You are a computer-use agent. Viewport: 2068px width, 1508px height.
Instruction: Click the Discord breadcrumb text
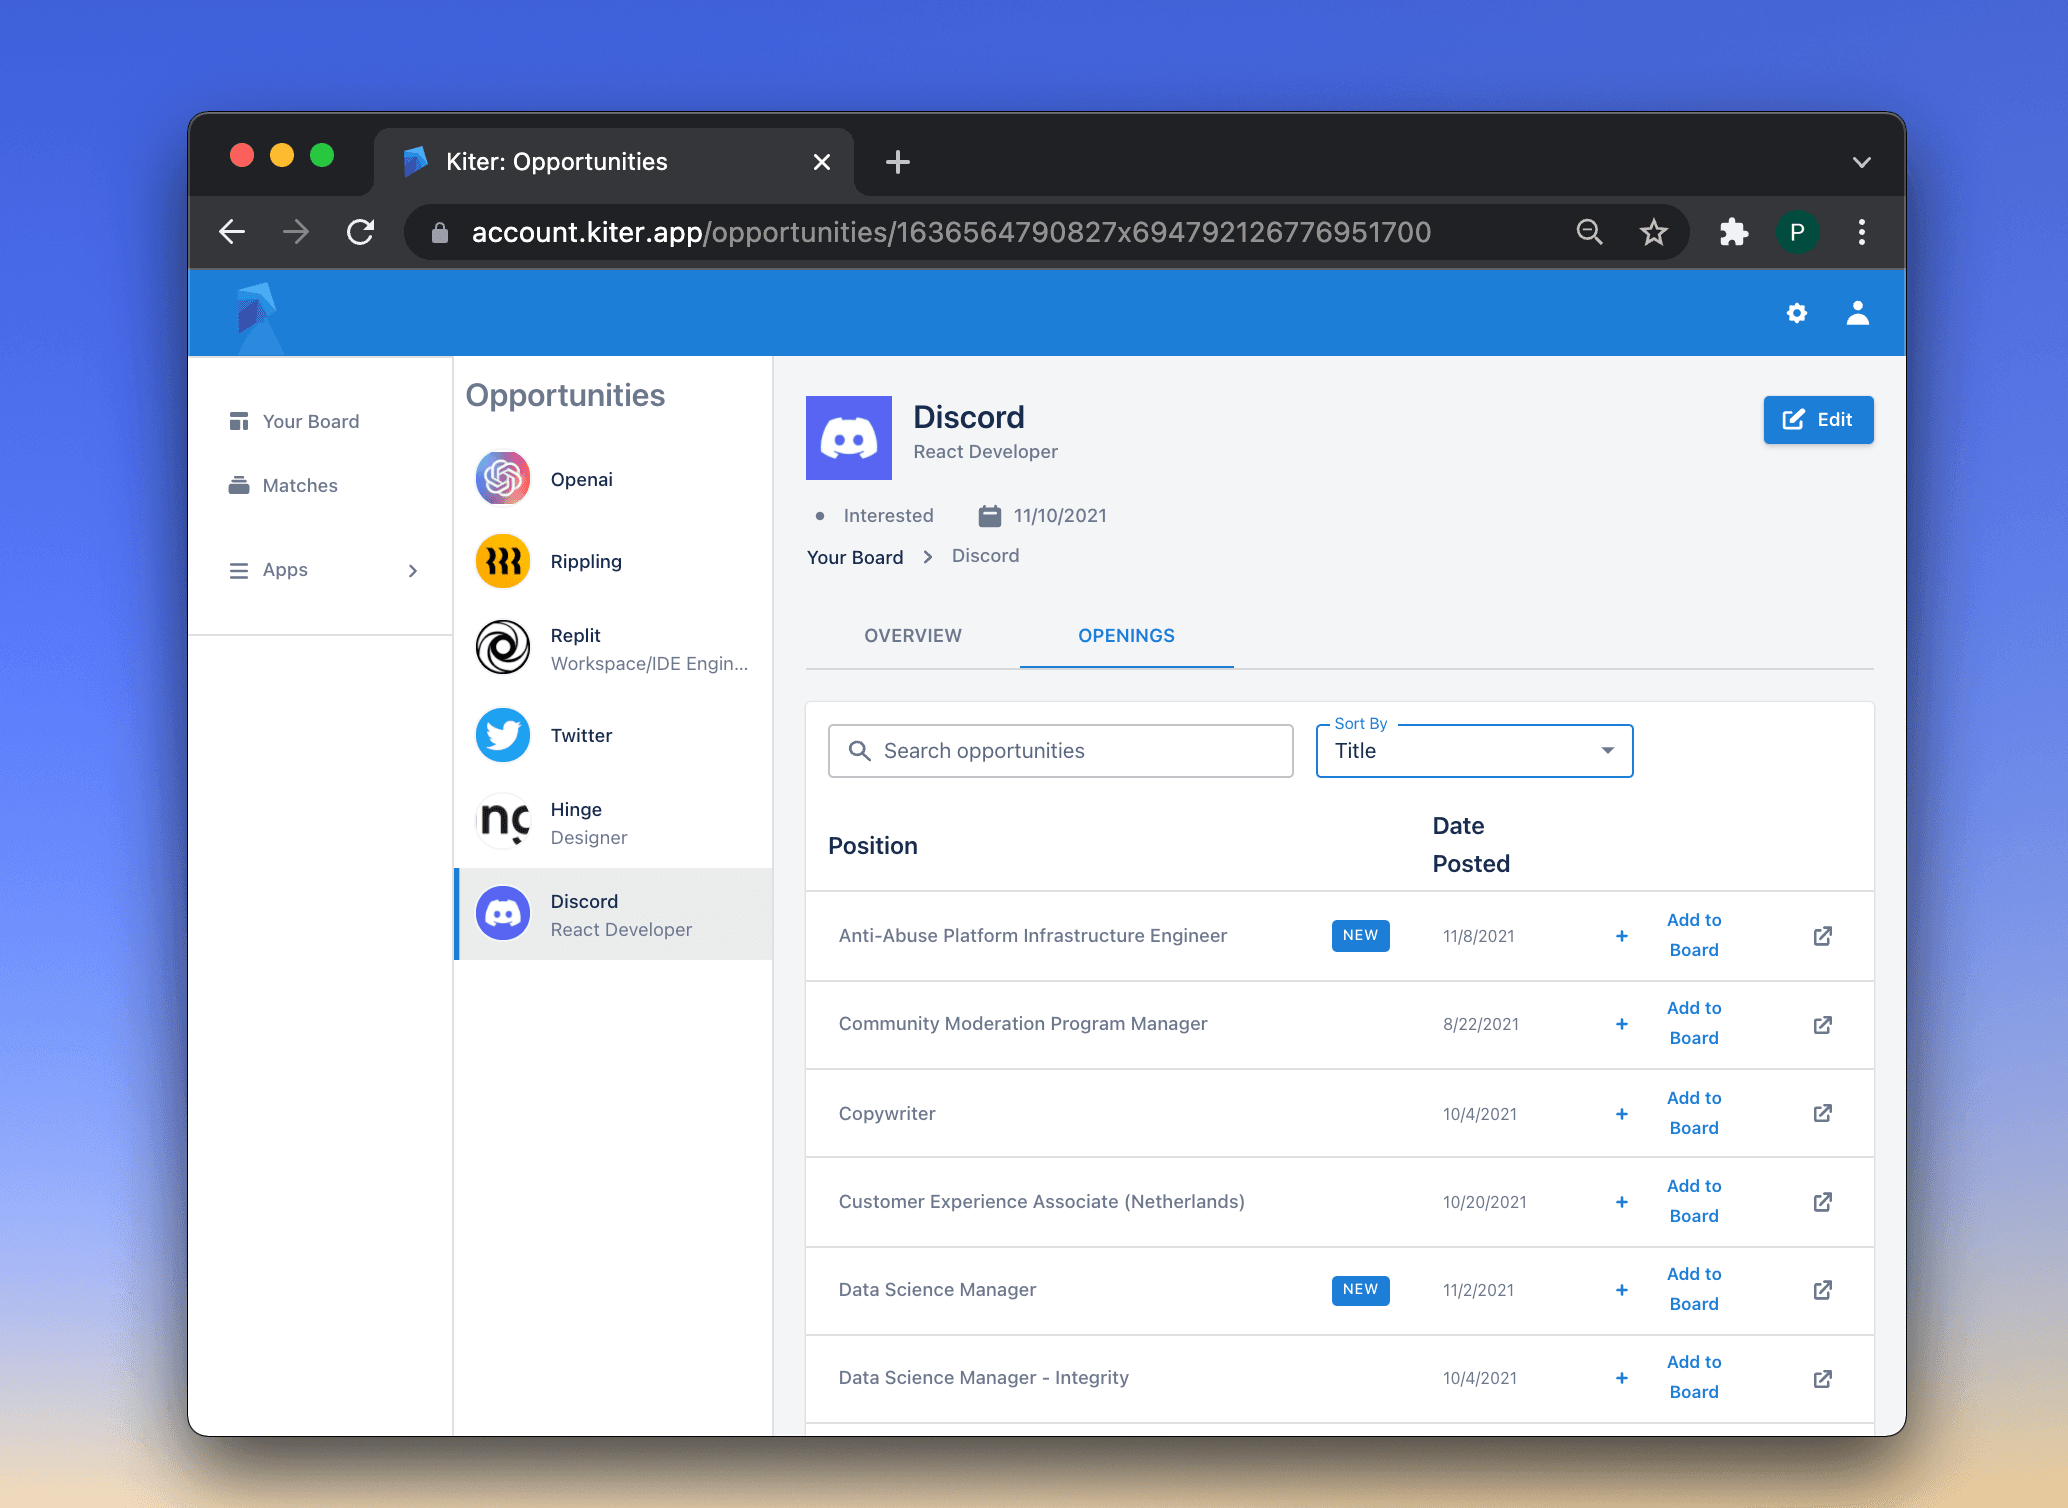click(x=985, y=556)
